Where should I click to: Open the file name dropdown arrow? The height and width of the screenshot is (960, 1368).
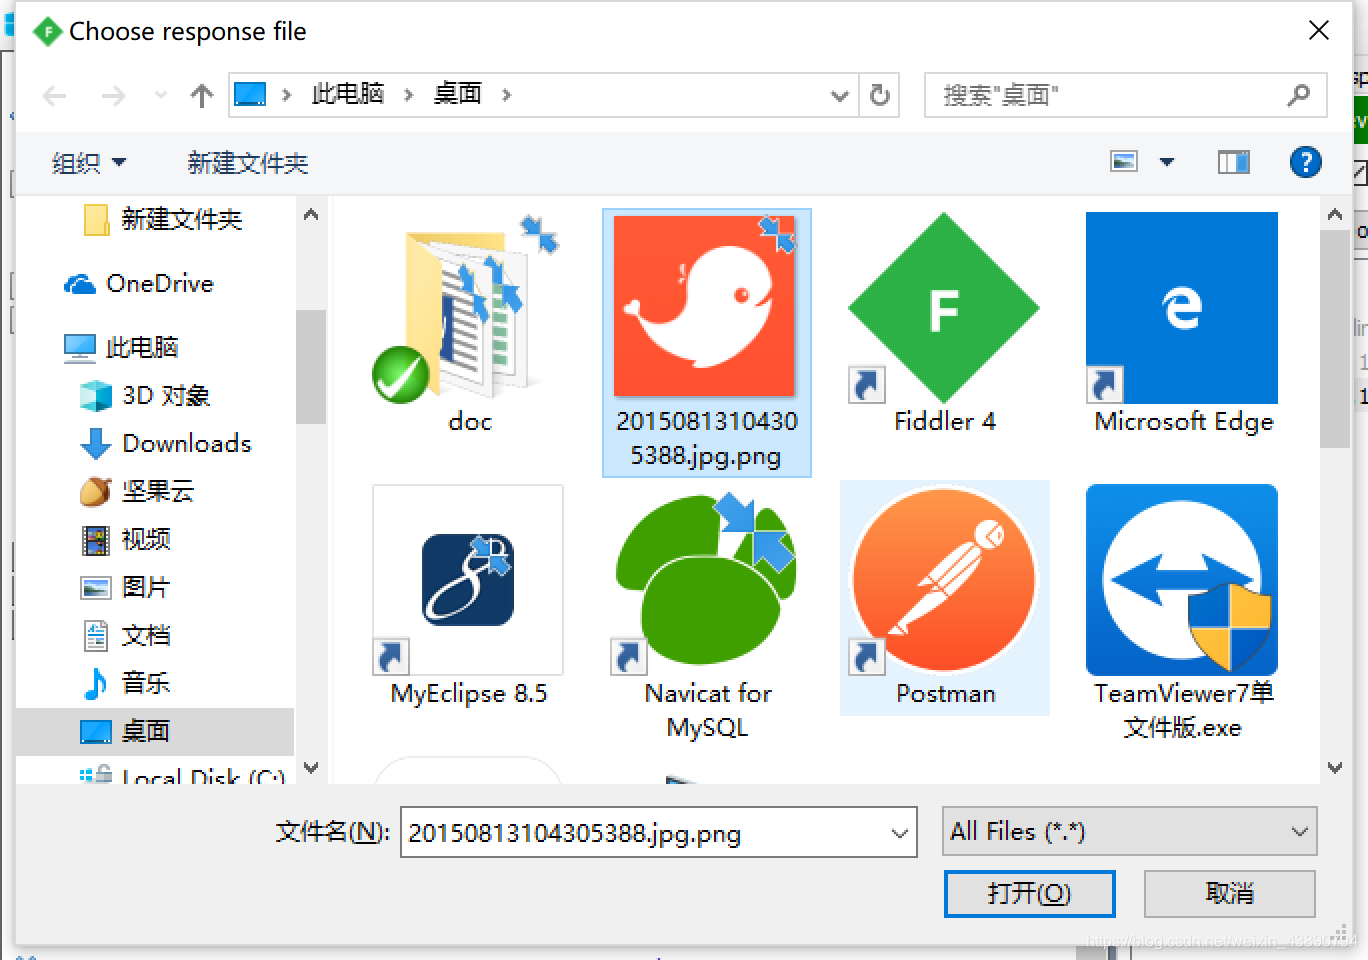tap(900, 833)
